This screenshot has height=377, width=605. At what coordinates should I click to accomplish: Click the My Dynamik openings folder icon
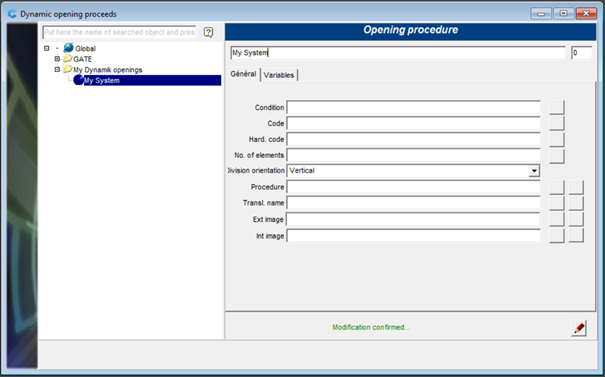pyautogui.click(x=68, y=69)
